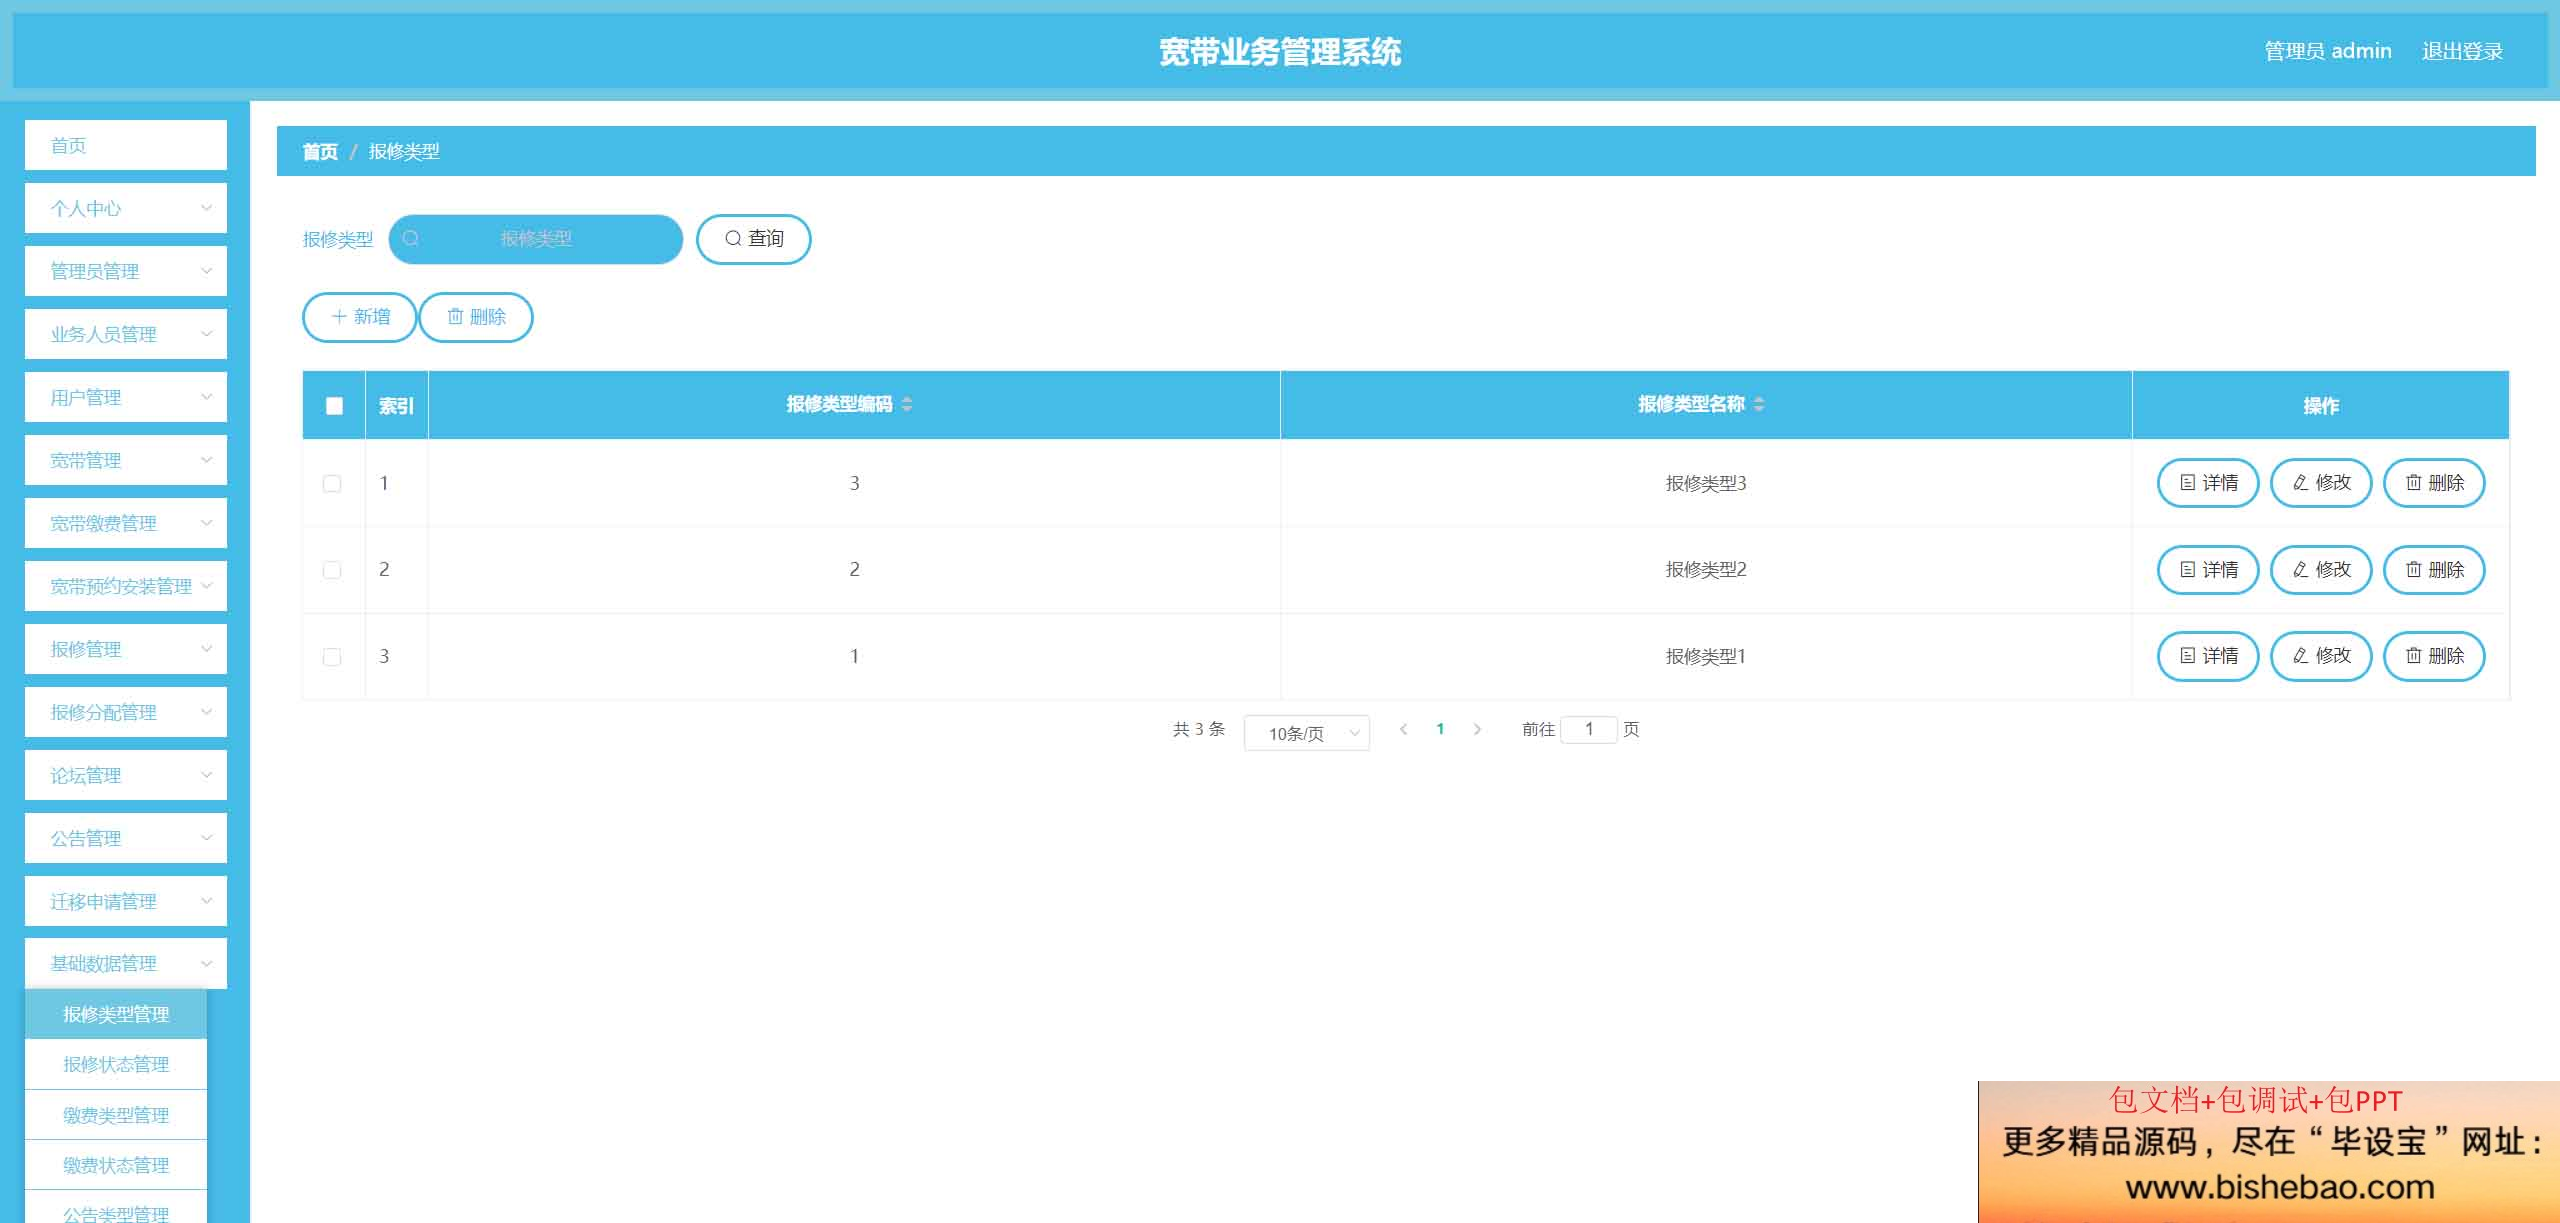The height and width of the screenshot is (1223, 2560).
Task: Check the row for 报修类型2
Action: click(332, 569)
